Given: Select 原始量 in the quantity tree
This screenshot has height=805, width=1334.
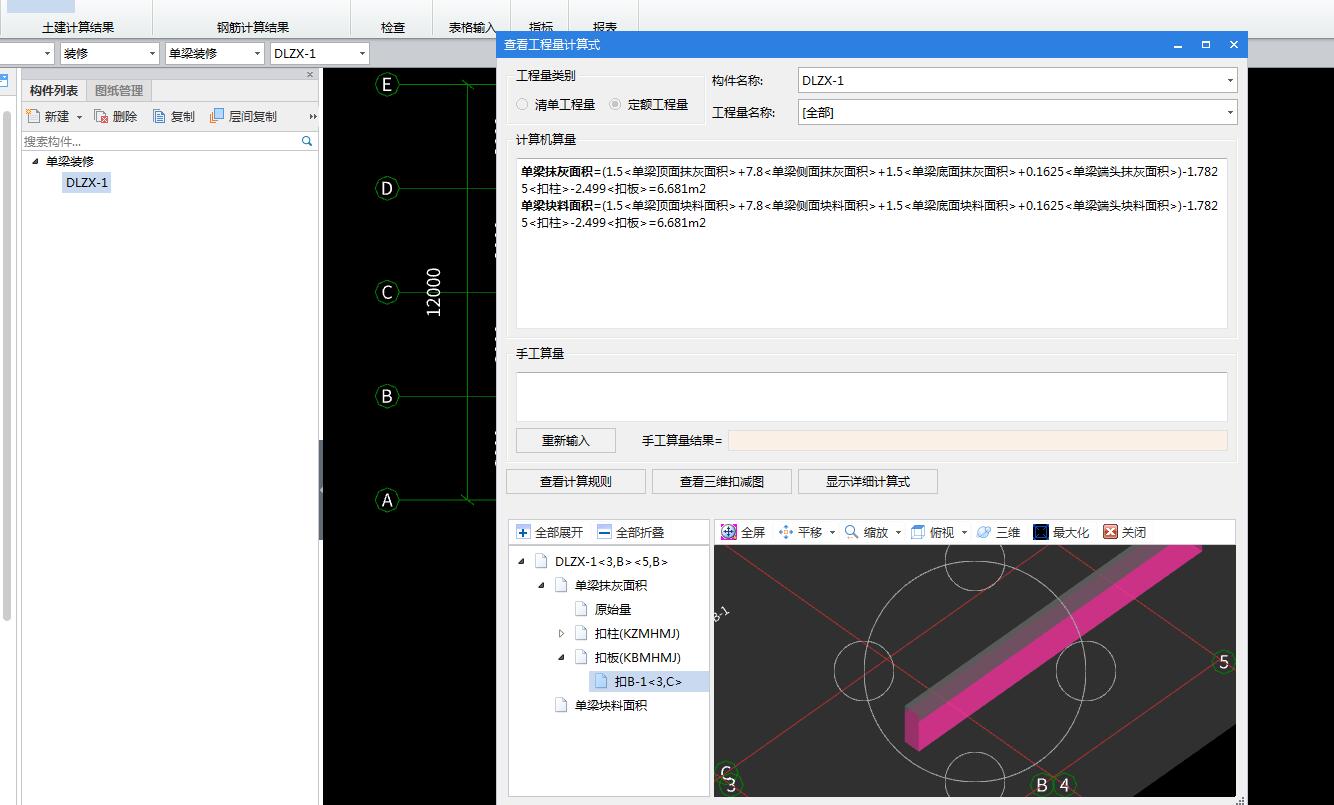Looking at the screenshot, I should point(613,609).
